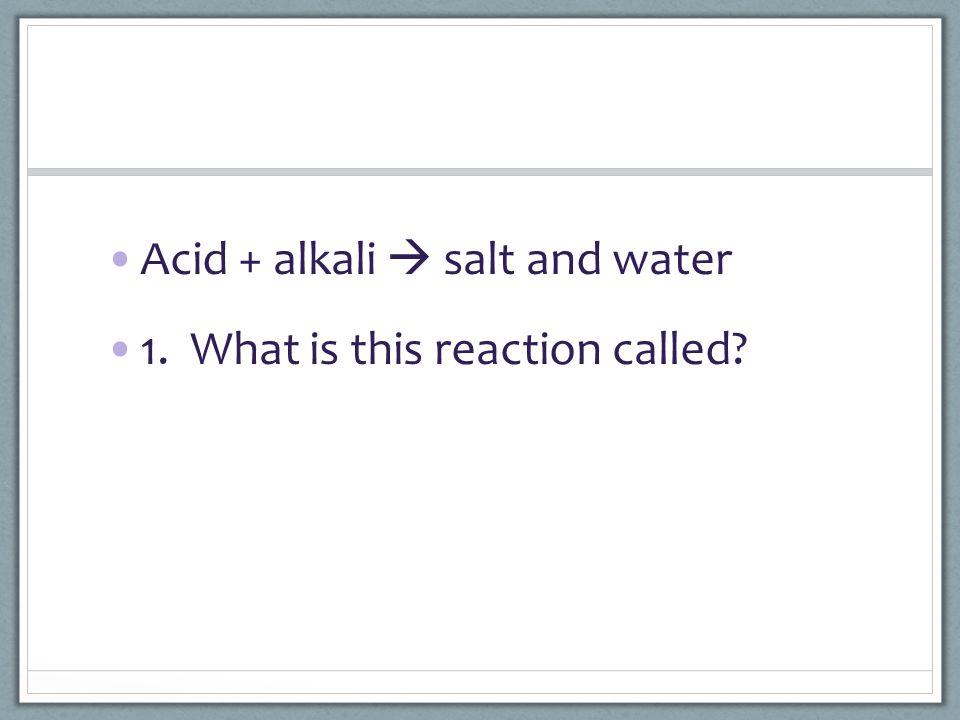Click the plus sign between Acid and alkali
960x720 pixels.
click(250, 261)
